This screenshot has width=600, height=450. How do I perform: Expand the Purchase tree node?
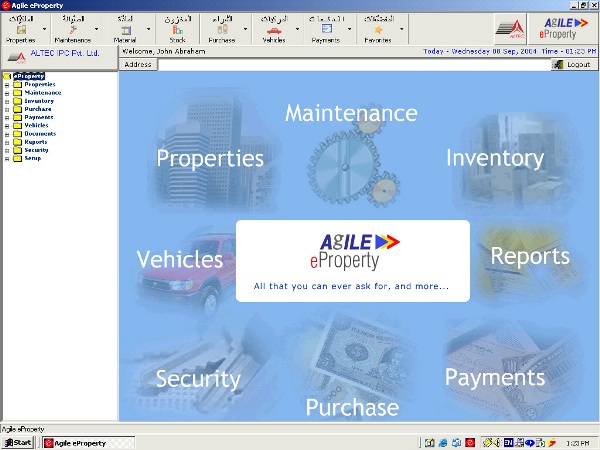[x=7, y=109]
